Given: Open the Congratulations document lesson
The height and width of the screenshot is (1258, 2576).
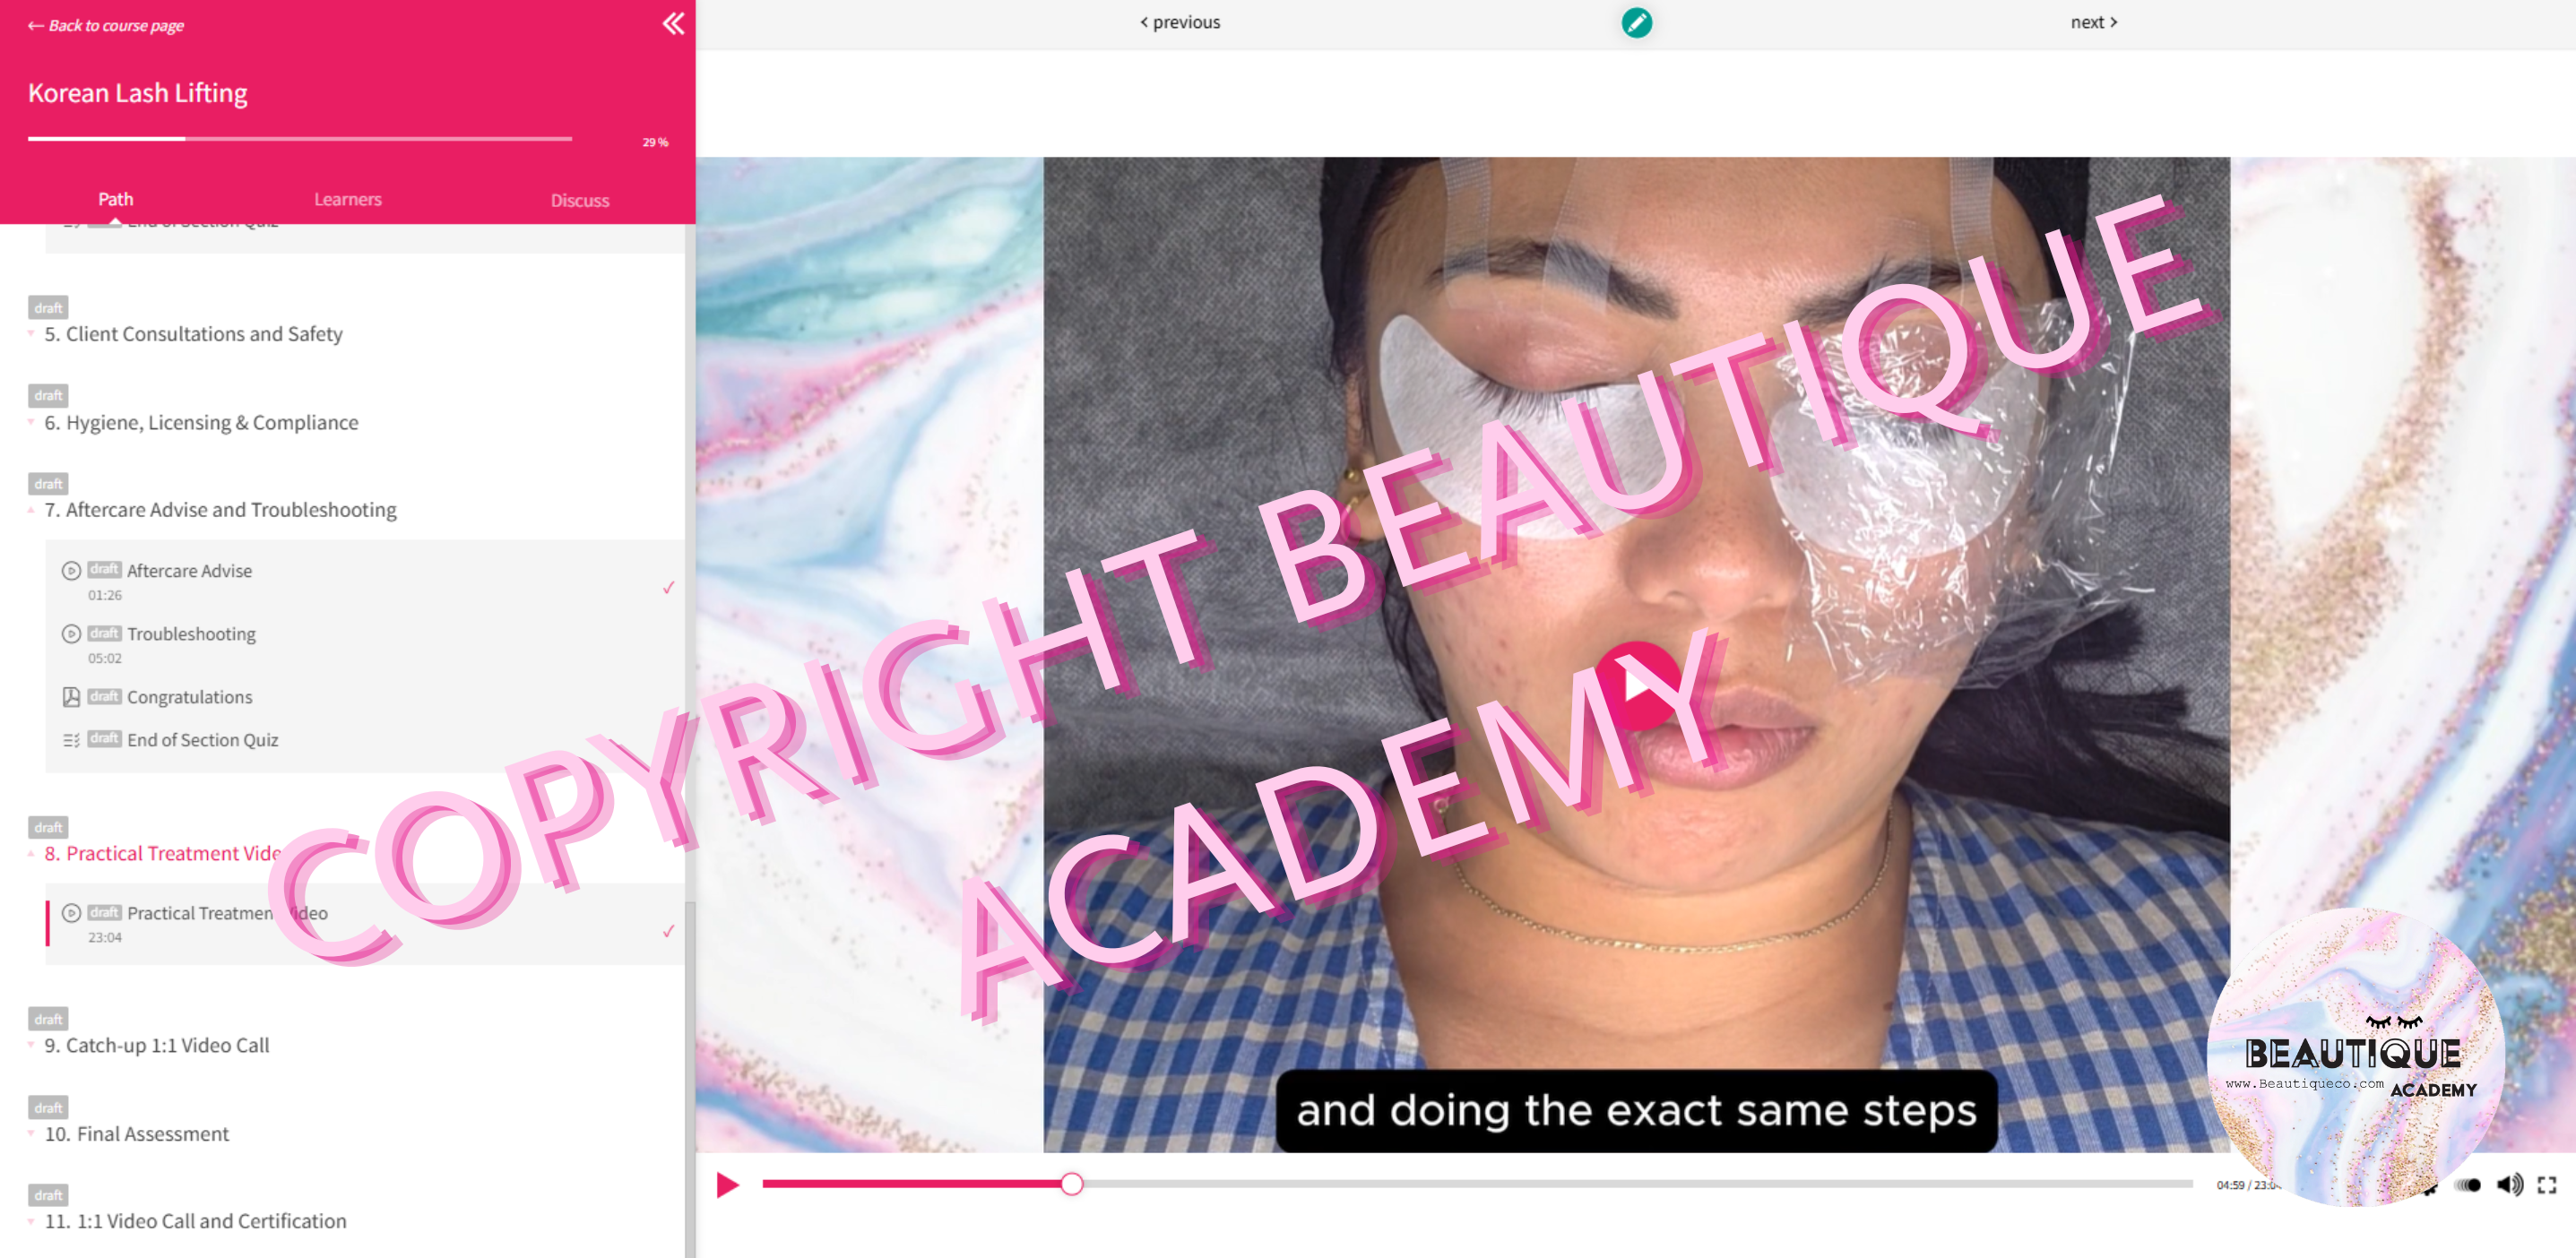Looking at the screenshot, I should coord(189,697).
